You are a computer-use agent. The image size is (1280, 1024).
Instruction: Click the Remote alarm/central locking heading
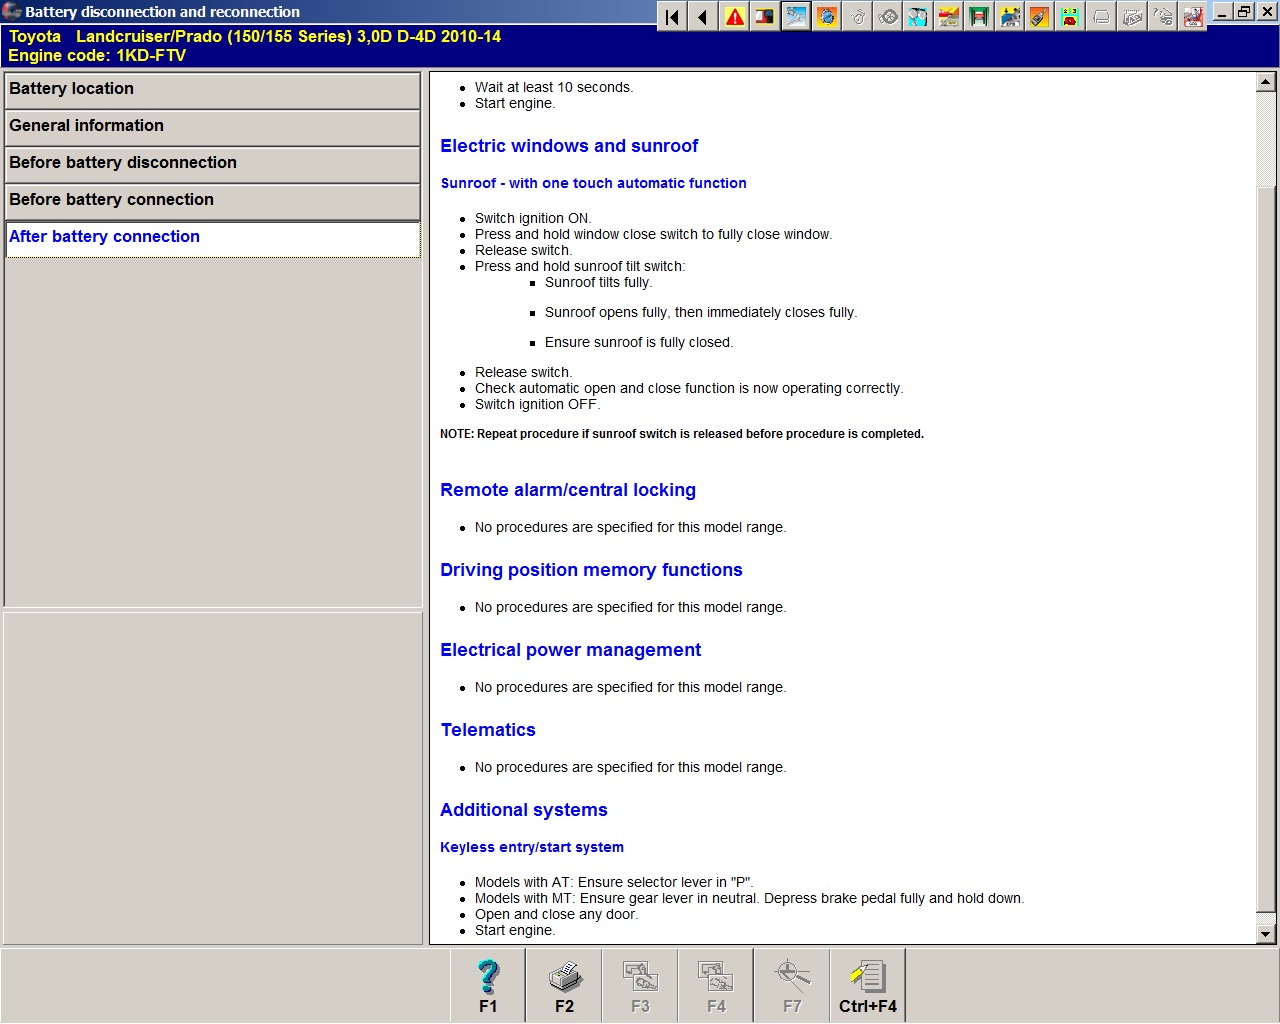pos(568,490)
